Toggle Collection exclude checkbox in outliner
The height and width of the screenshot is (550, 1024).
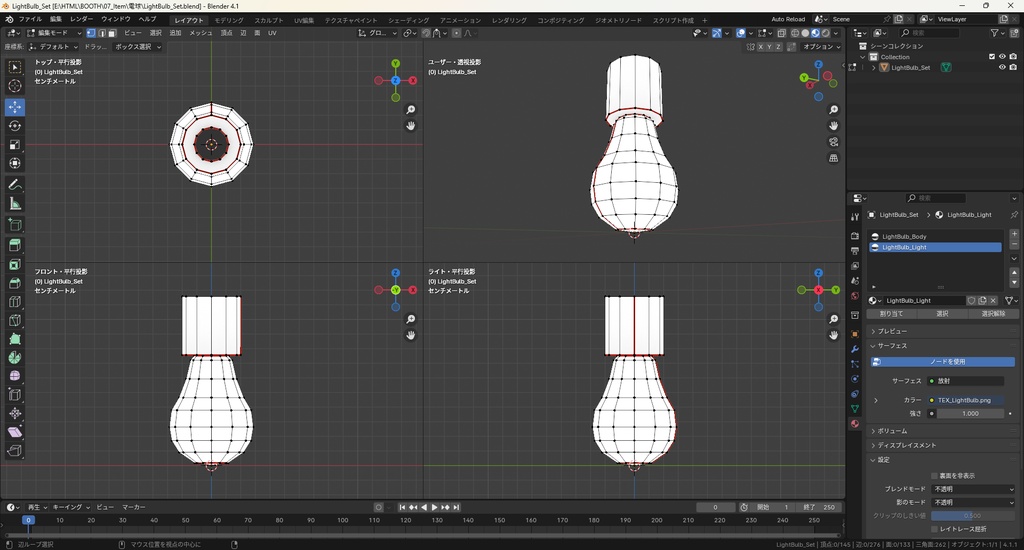[x=992, y=57]
